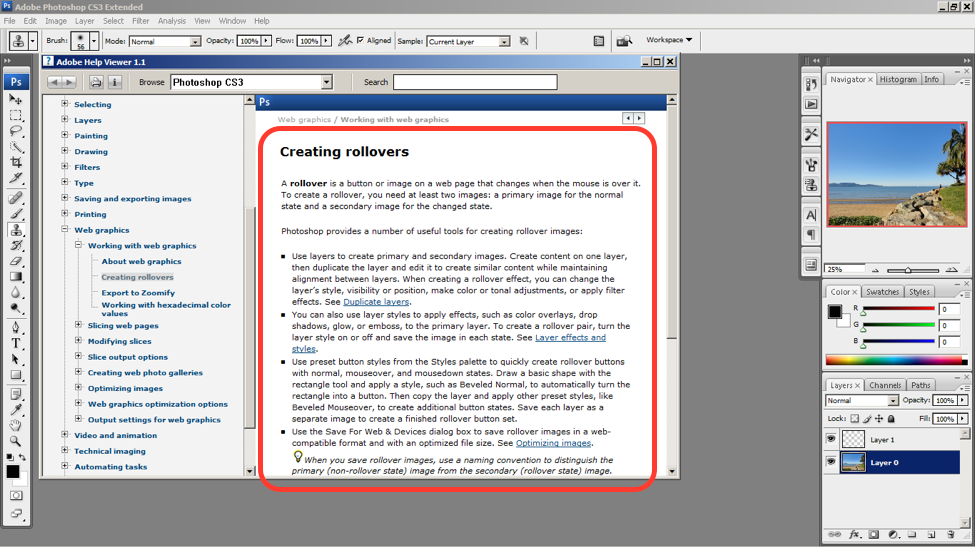Viewport: 975px width, 548px height.
Task: Select the Crop tool in toolbox
Action: point(16,163)
